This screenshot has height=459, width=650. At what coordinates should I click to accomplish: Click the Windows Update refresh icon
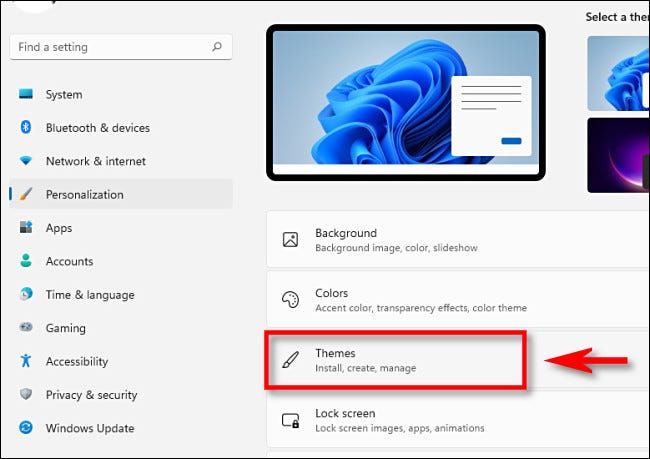(26, 427)
